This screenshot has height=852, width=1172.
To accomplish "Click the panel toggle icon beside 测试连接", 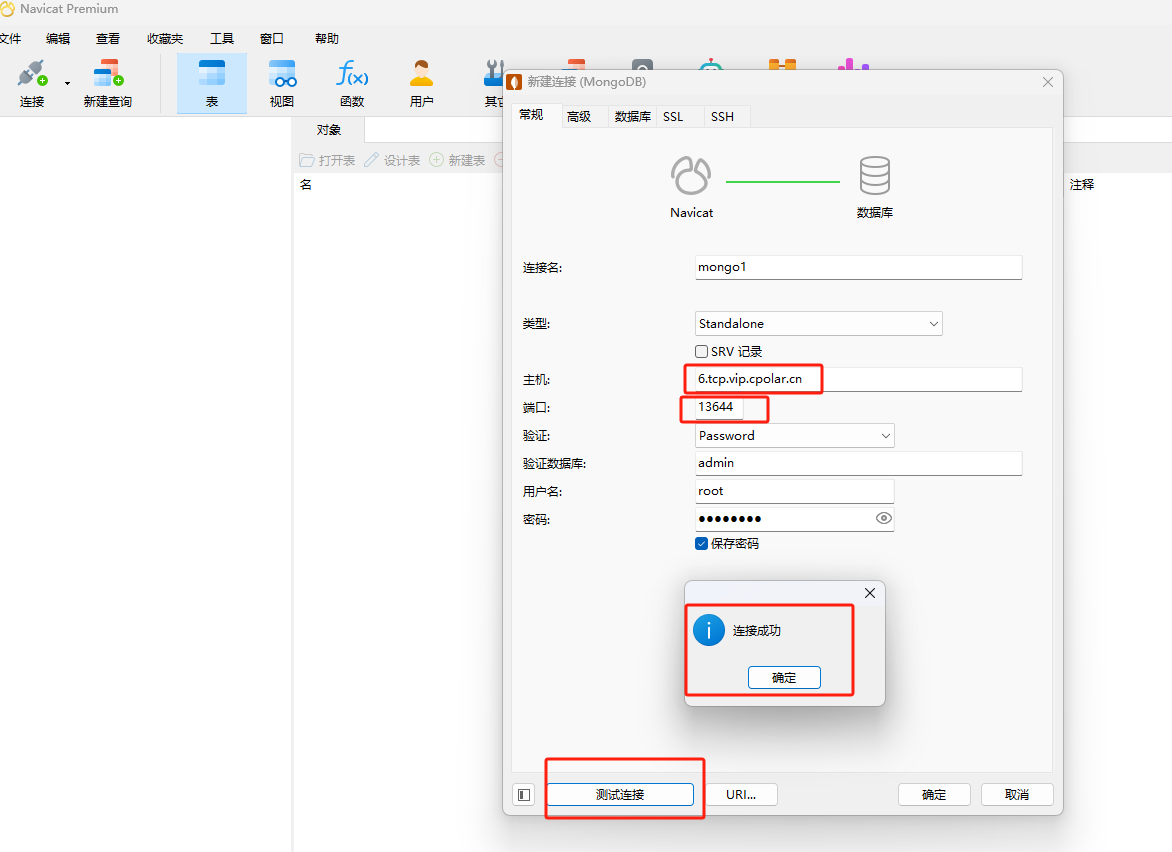I will [524, 794].
